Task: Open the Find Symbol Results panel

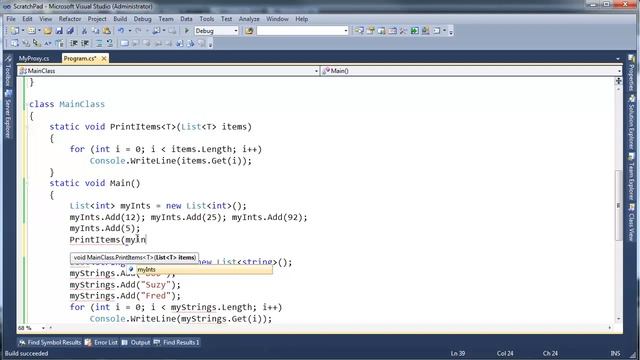Action: [50, 342]
